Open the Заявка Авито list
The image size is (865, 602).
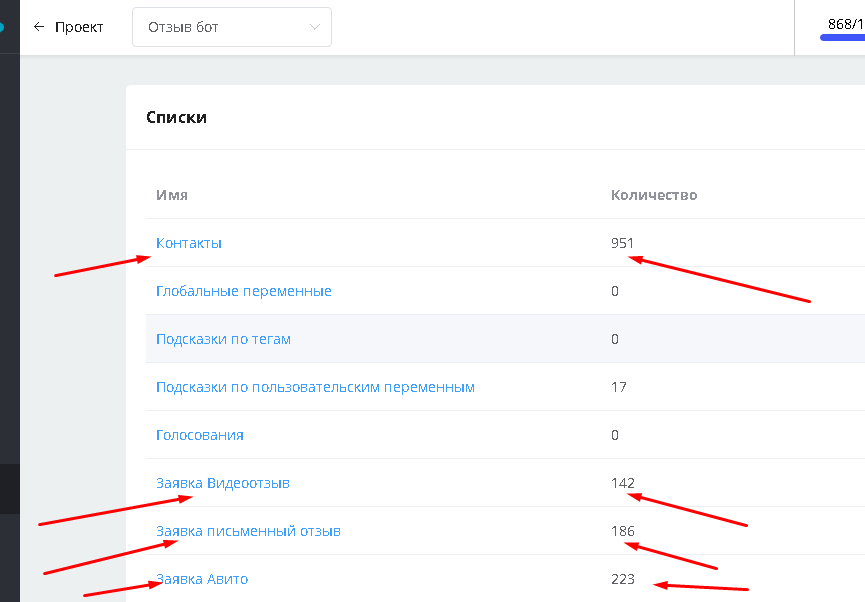(x=202, y=579)
